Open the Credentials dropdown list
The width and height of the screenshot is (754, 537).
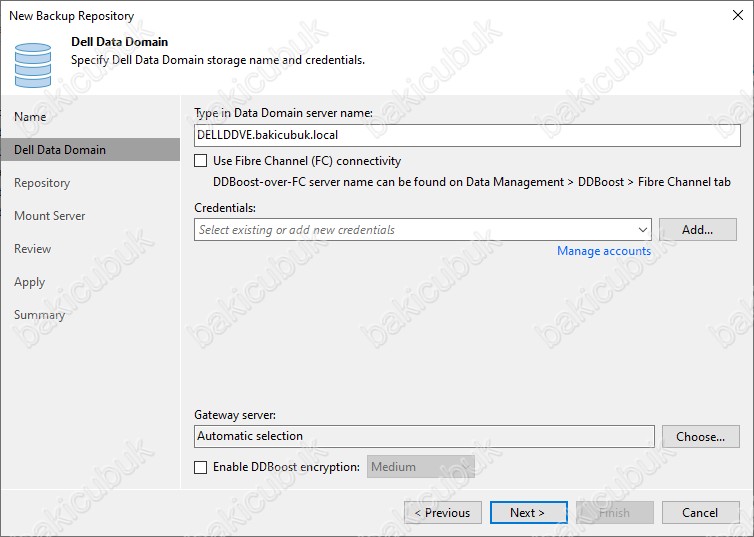642,230
